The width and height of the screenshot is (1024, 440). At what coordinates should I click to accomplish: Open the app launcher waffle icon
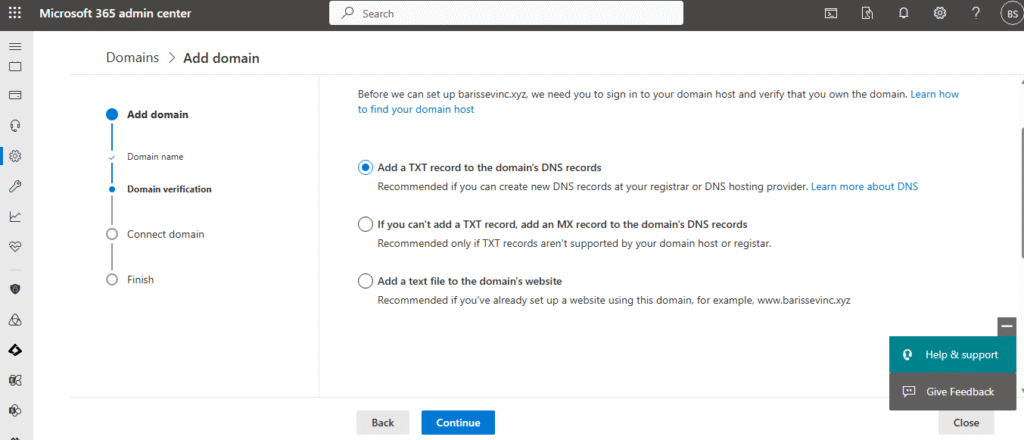14,13
